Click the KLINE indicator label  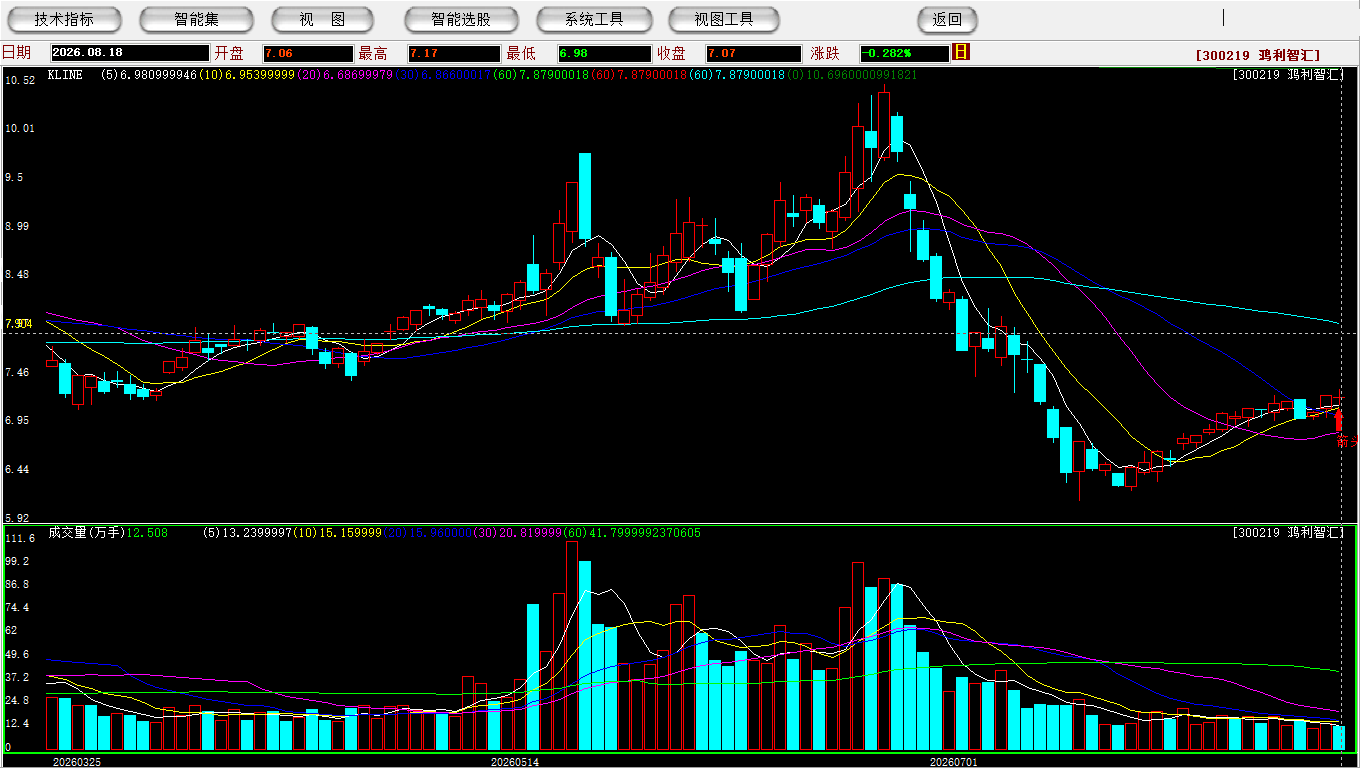(65, 75)
